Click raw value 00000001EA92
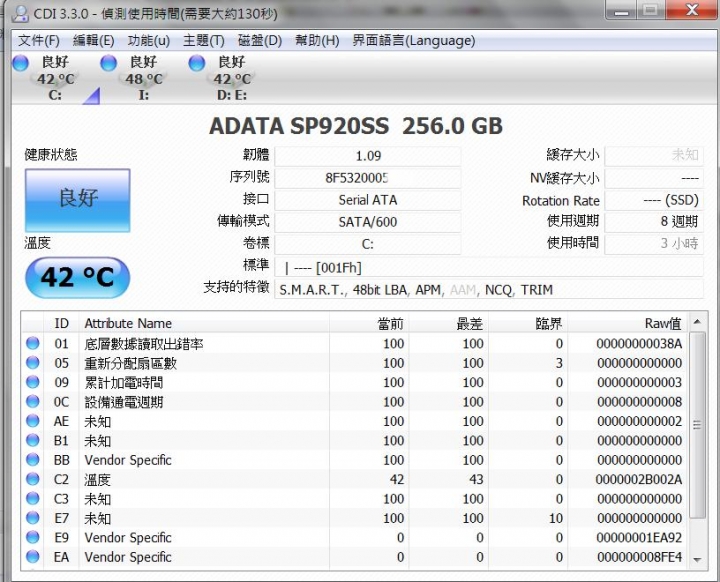This screenshot has width=720, height=582. [639, 537]
